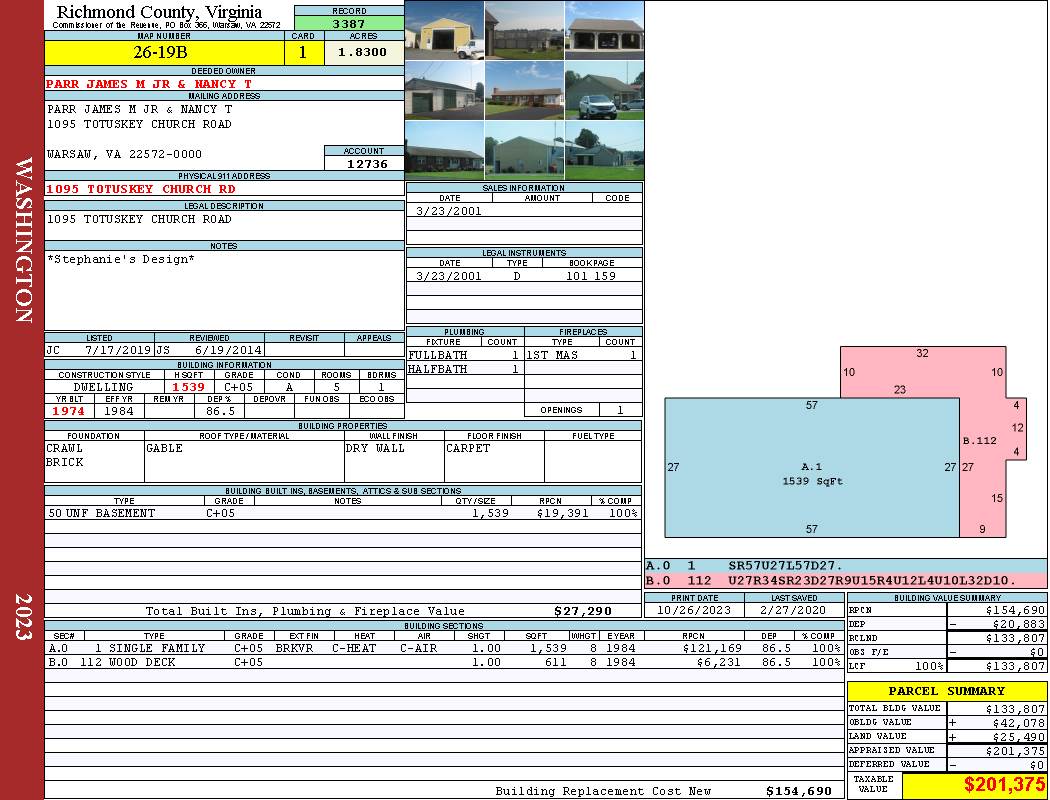Click the built-ins total $27,290
Screen dimensions: 1050x800
[x=583, y=611]
